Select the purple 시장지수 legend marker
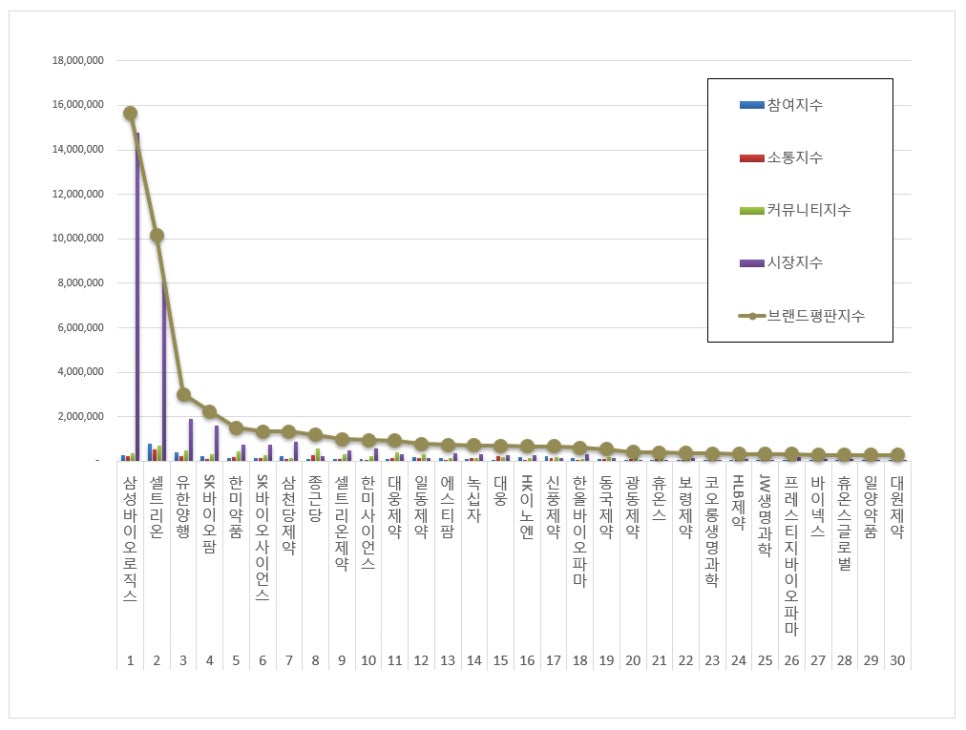Image resolution: width=966 pixels, height=730 pixels. click(751, 263)
